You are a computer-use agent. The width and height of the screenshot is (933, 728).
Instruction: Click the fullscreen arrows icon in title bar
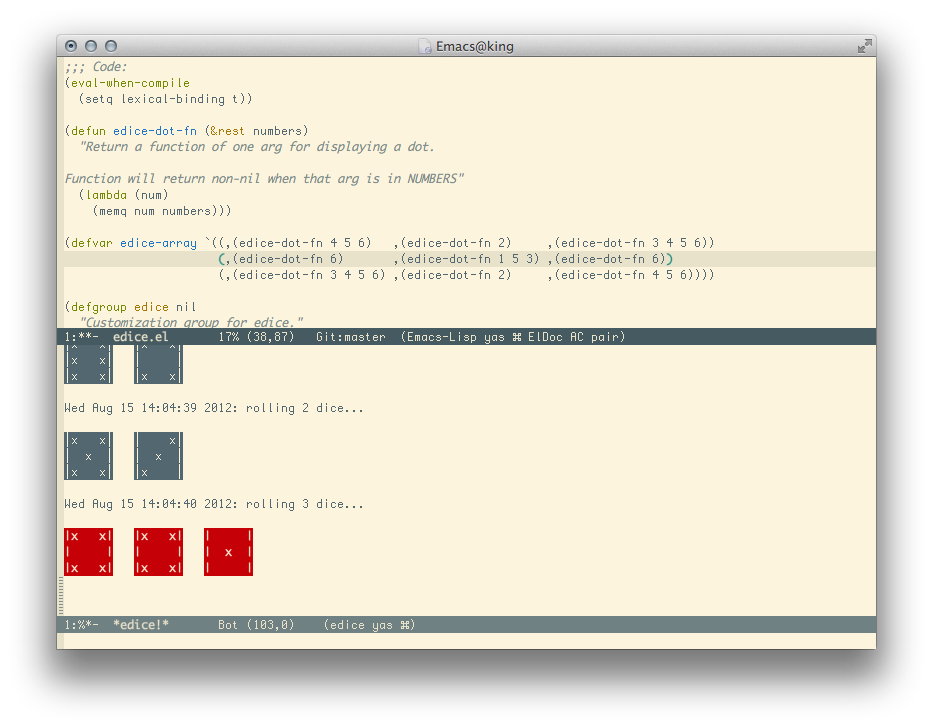865,46
